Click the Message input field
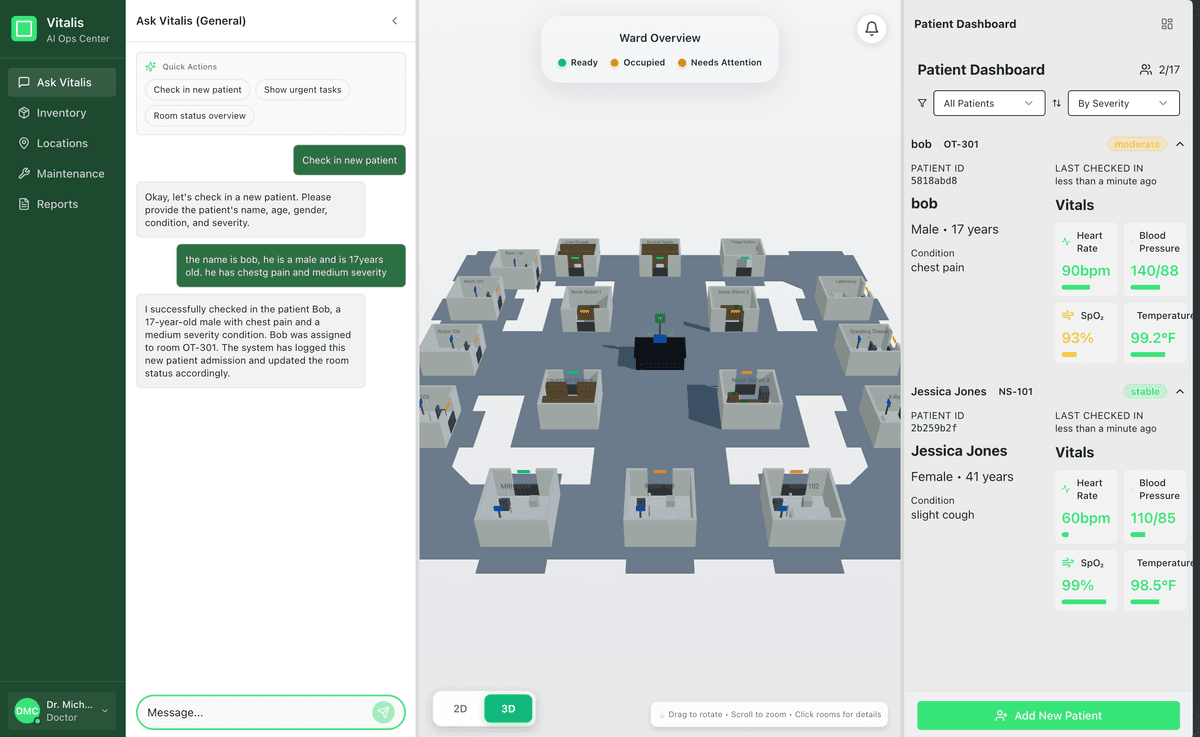This screenshot has width=1200, height=737. 255,712
